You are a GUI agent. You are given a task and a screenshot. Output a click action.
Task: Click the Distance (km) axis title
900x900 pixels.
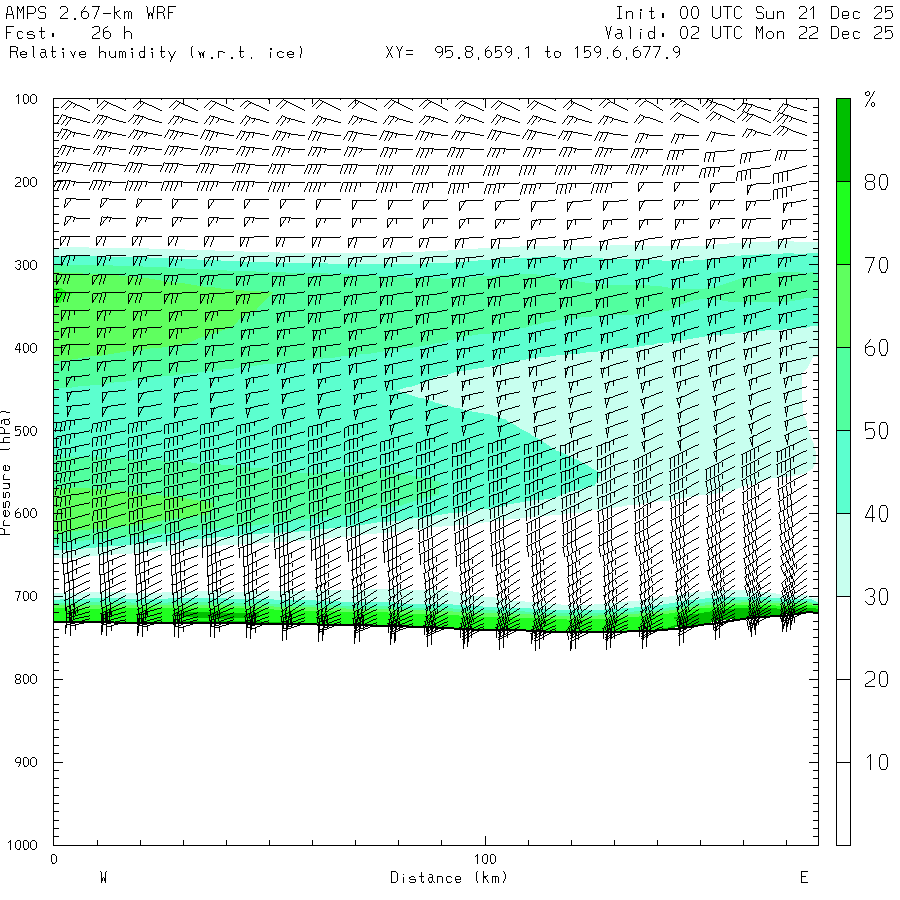pos(448,878)
